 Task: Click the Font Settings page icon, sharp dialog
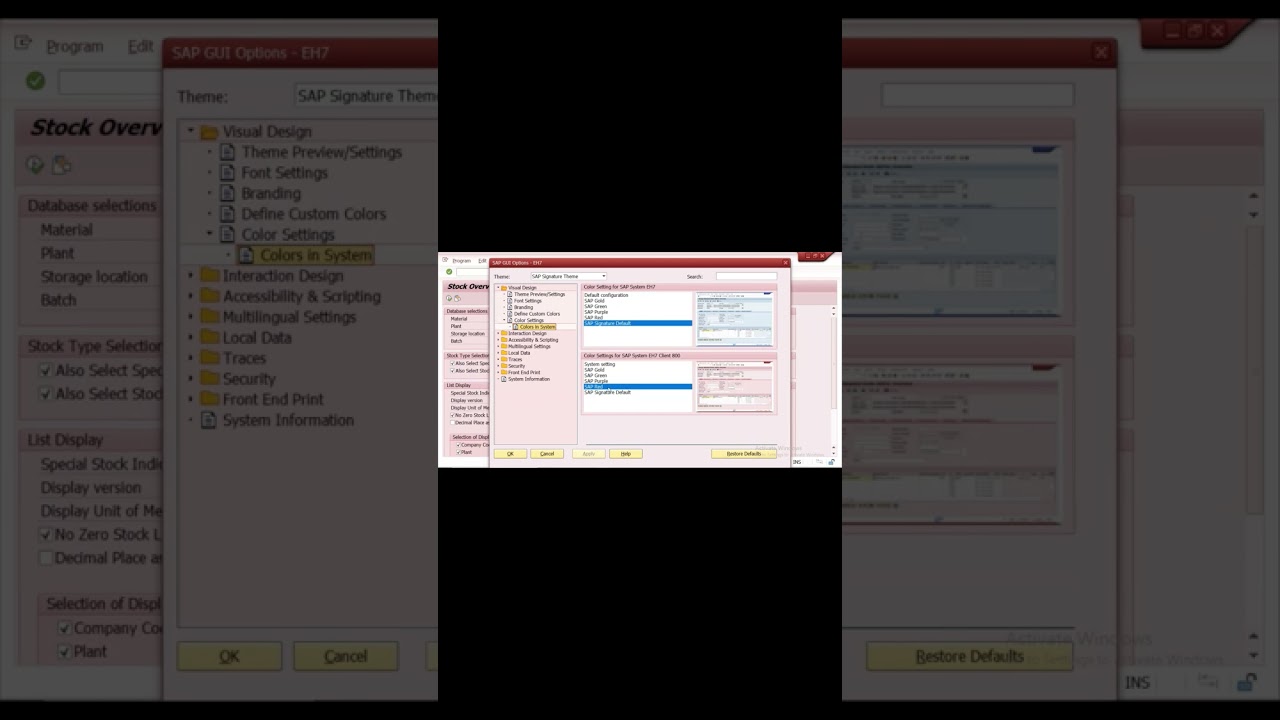[510, 301]
